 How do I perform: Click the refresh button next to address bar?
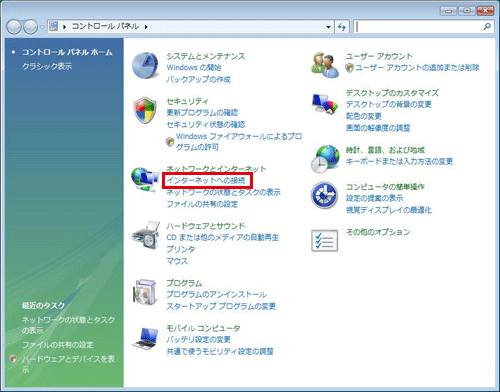coord(342,27)
